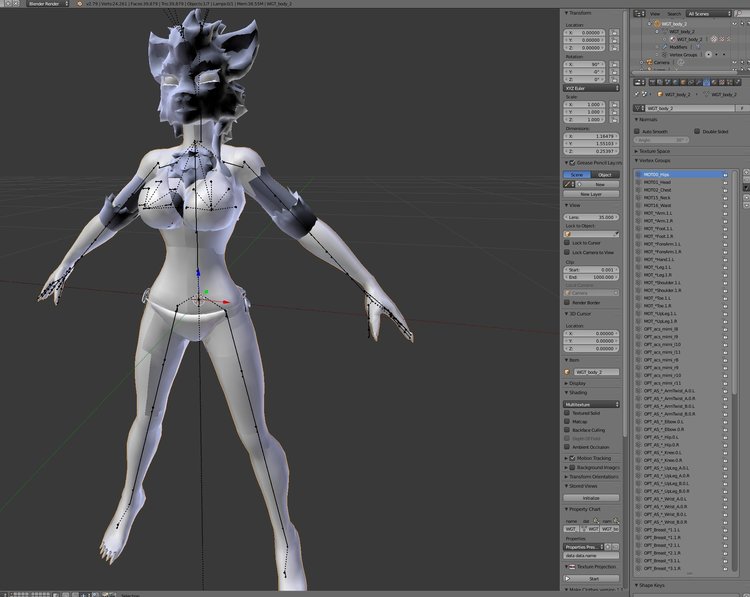The image size is (750, 597).
Task: Open the Properties Presets dropdown
Action: (584, 547)
